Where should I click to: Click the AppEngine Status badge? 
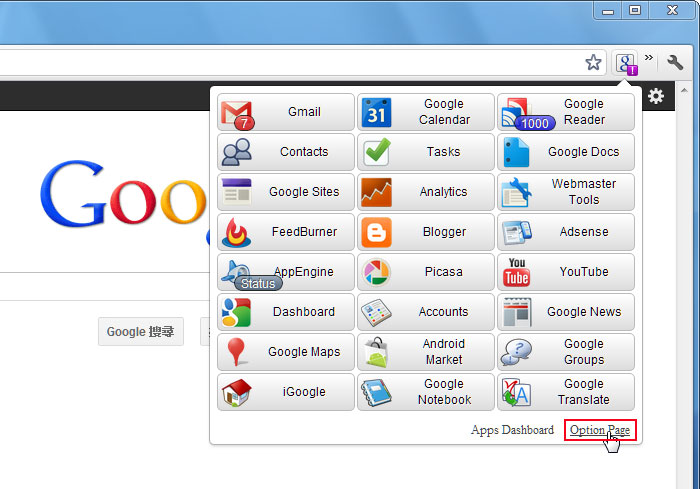pyautogui.click(x=258, y=283)
